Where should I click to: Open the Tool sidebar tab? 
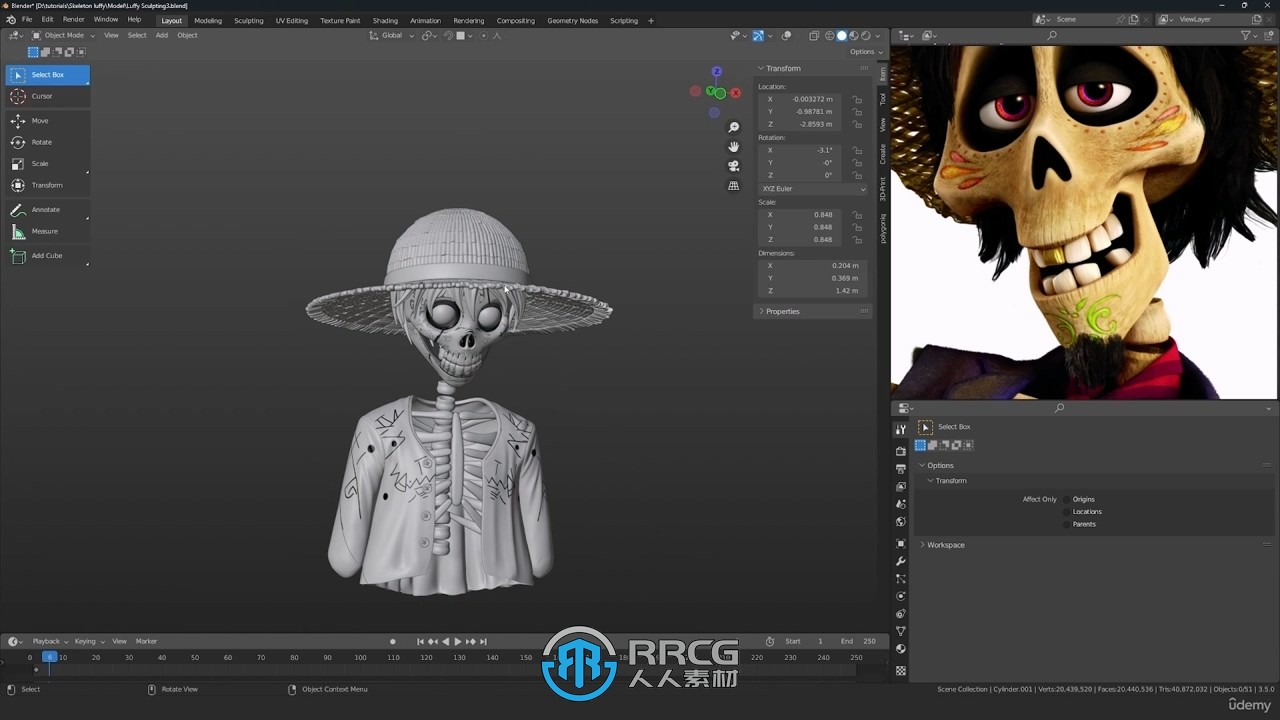pos(883,98)
